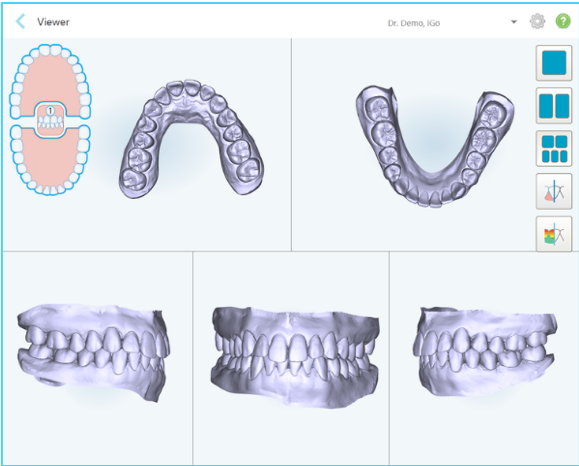Click the bite view tile labeled 1
The height and width of the screenshot is (466, 579).
[50, 120]
